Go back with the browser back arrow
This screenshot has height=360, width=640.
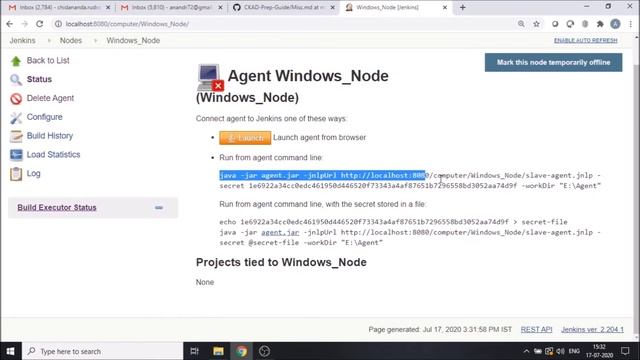[x=9, y=24]
